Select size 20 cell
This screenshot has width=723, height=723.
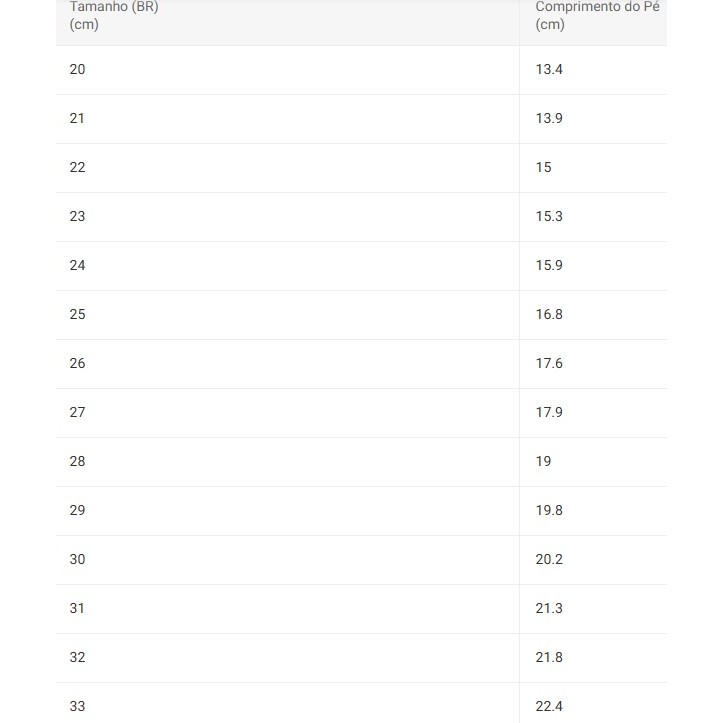[78, 69]
